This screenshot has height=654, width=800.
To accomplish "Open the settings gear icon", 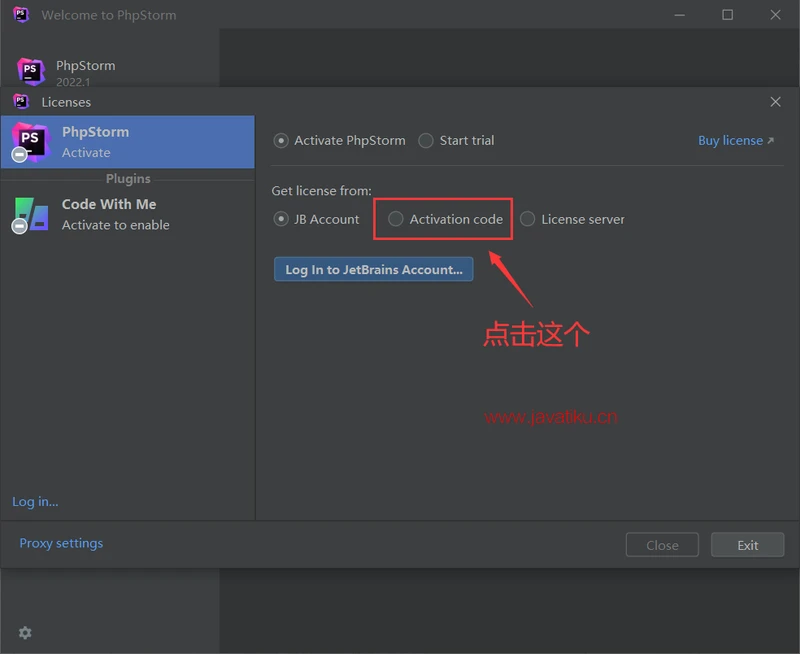I will tap(25, 633).
